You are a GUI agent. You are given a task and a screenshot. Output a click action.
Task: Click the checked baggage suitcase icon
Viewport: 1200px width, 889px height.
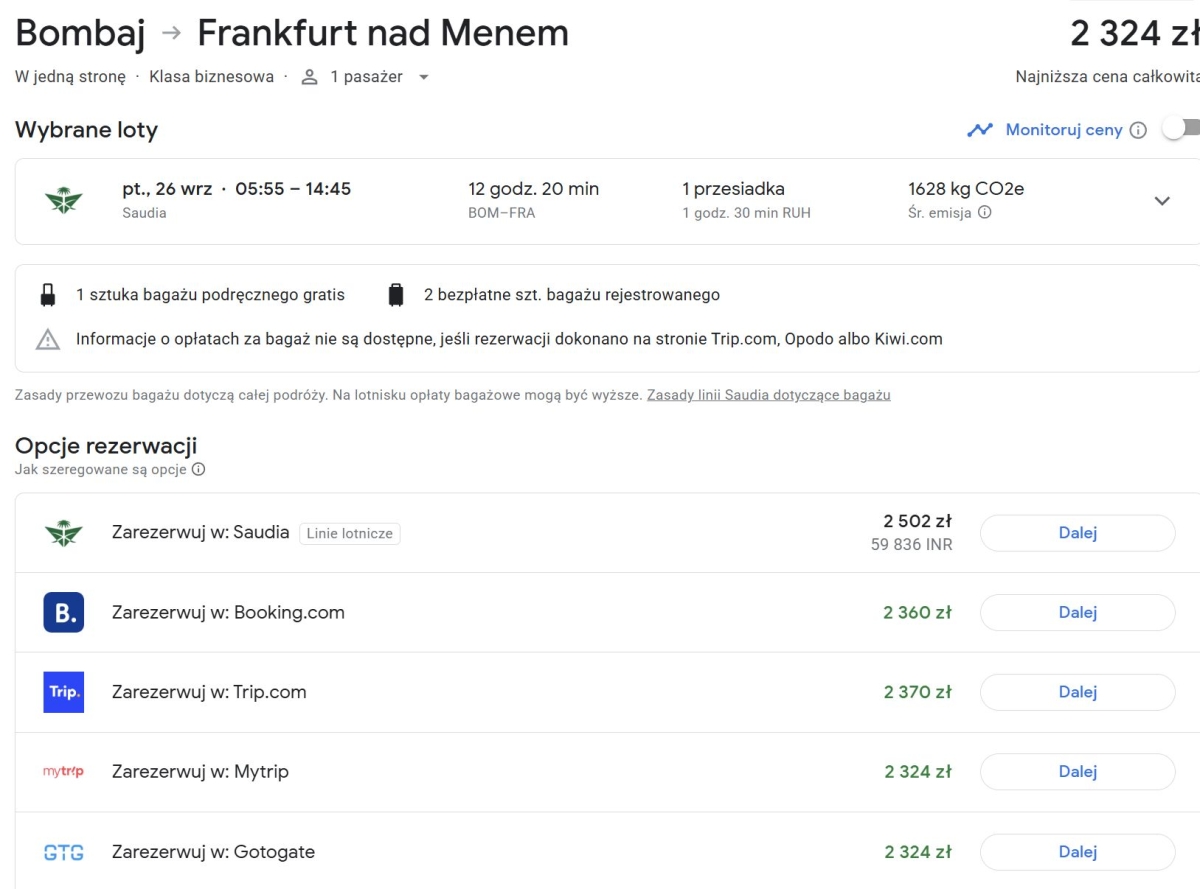click(396, 295)
